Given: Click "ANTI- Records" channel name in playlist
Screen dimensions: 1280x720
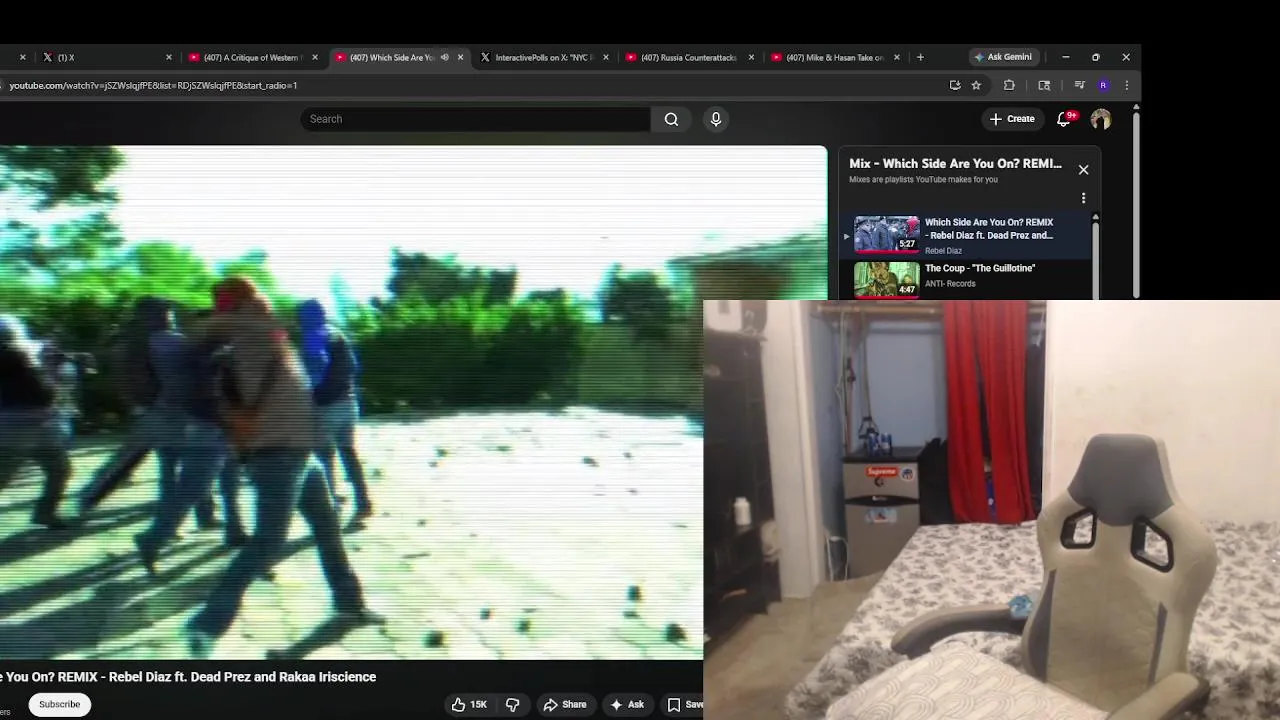Looking at the screenshot, I should click(x=950, y=284).
